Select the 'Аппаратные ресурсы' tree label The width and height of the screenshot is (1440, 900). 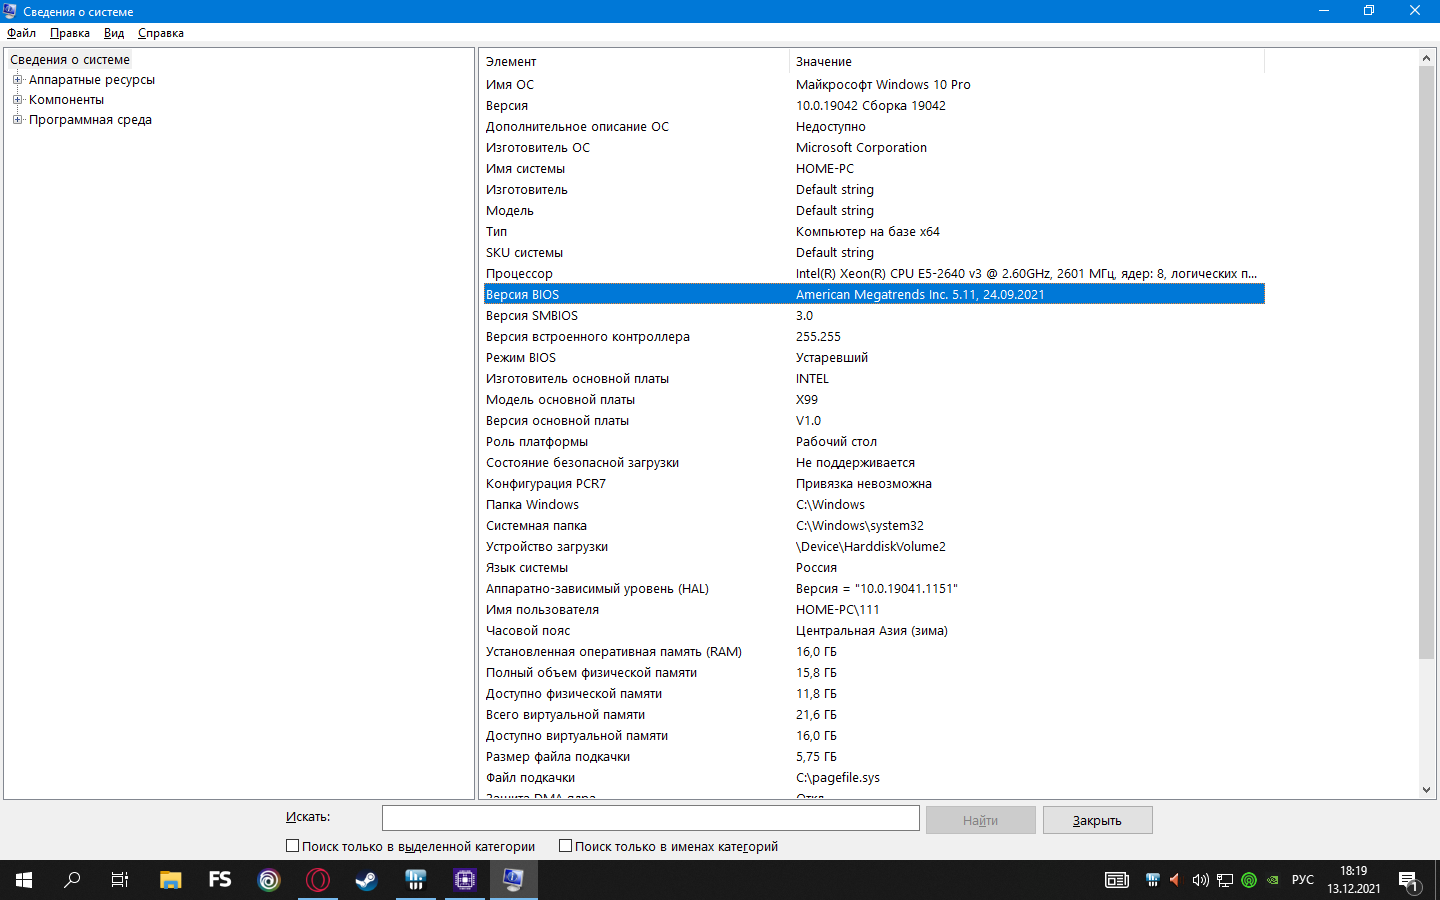92,80
